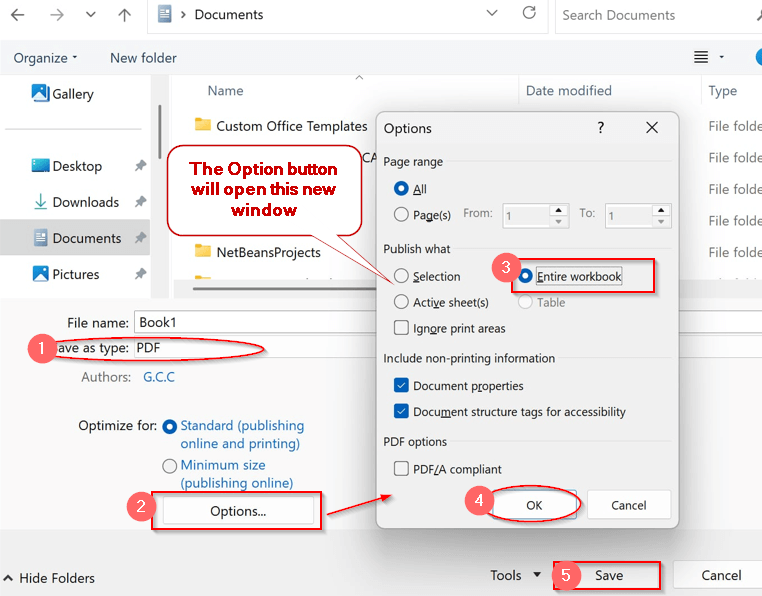Select the Pictures sidebar item
The height and width of the screenshot is (596, 762).
tap(75, 274)
